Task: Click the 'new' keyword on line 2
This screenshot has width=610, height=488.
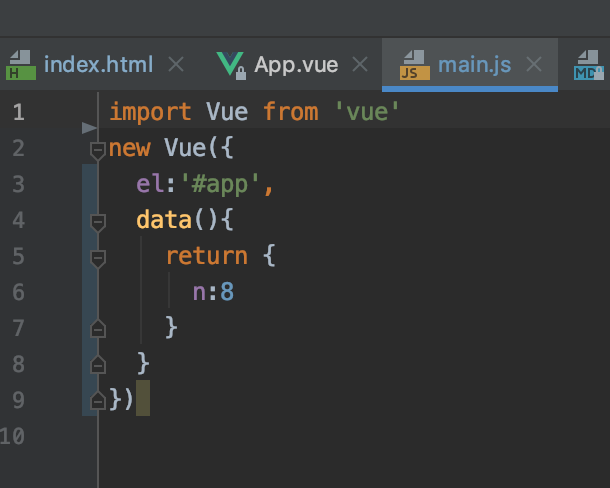Action: [x=130, y=148]
